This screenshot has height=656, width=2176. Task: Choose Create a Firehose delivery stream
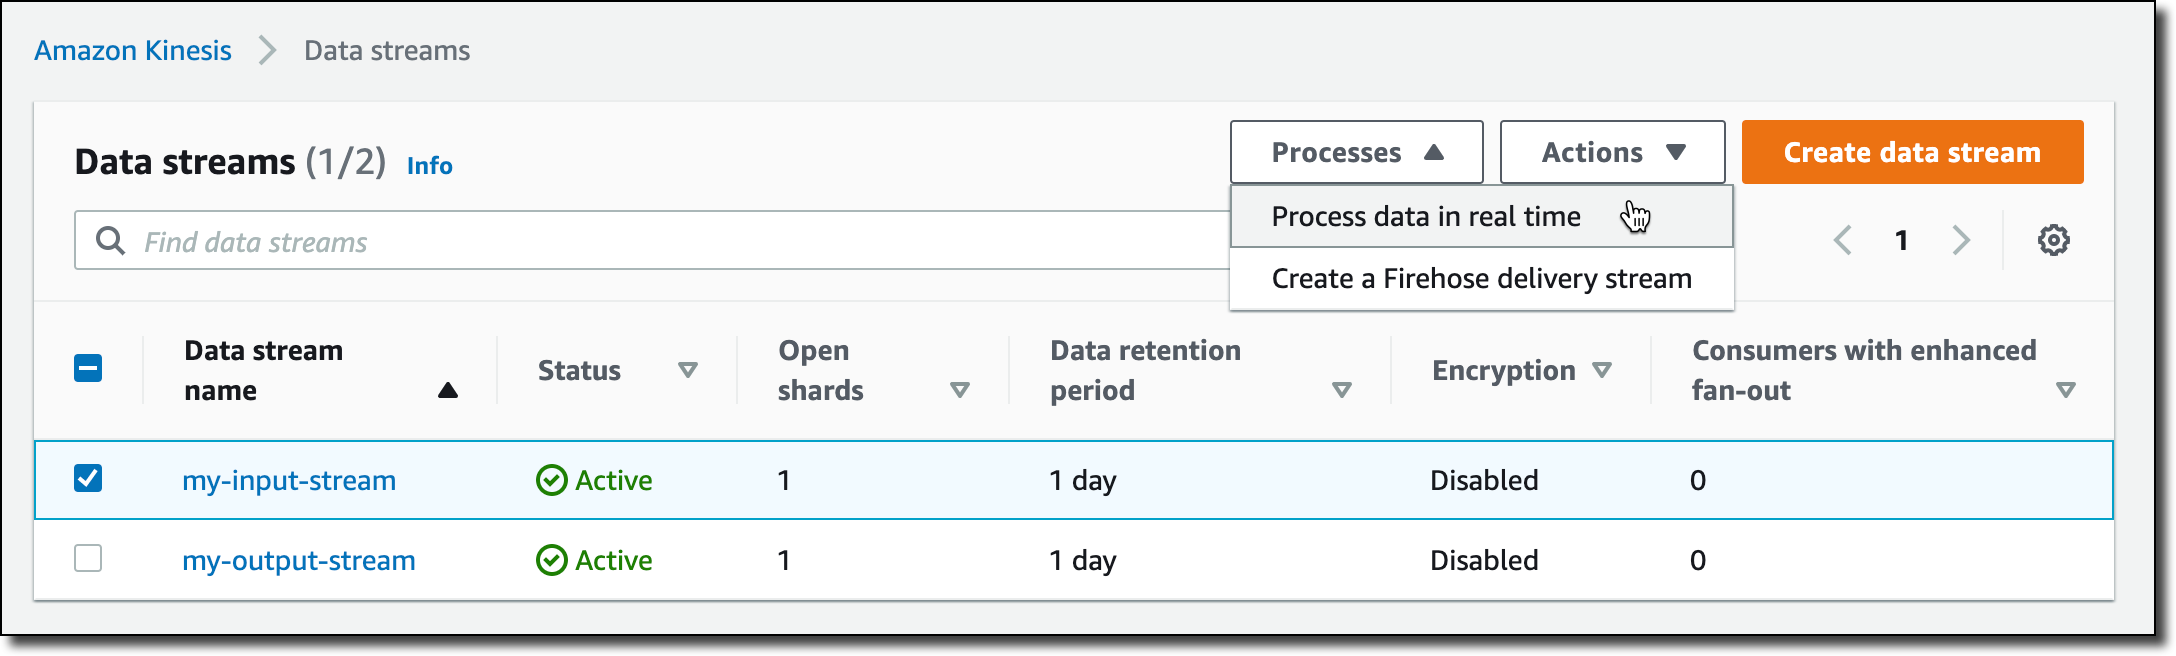(x=1481, y=279)
